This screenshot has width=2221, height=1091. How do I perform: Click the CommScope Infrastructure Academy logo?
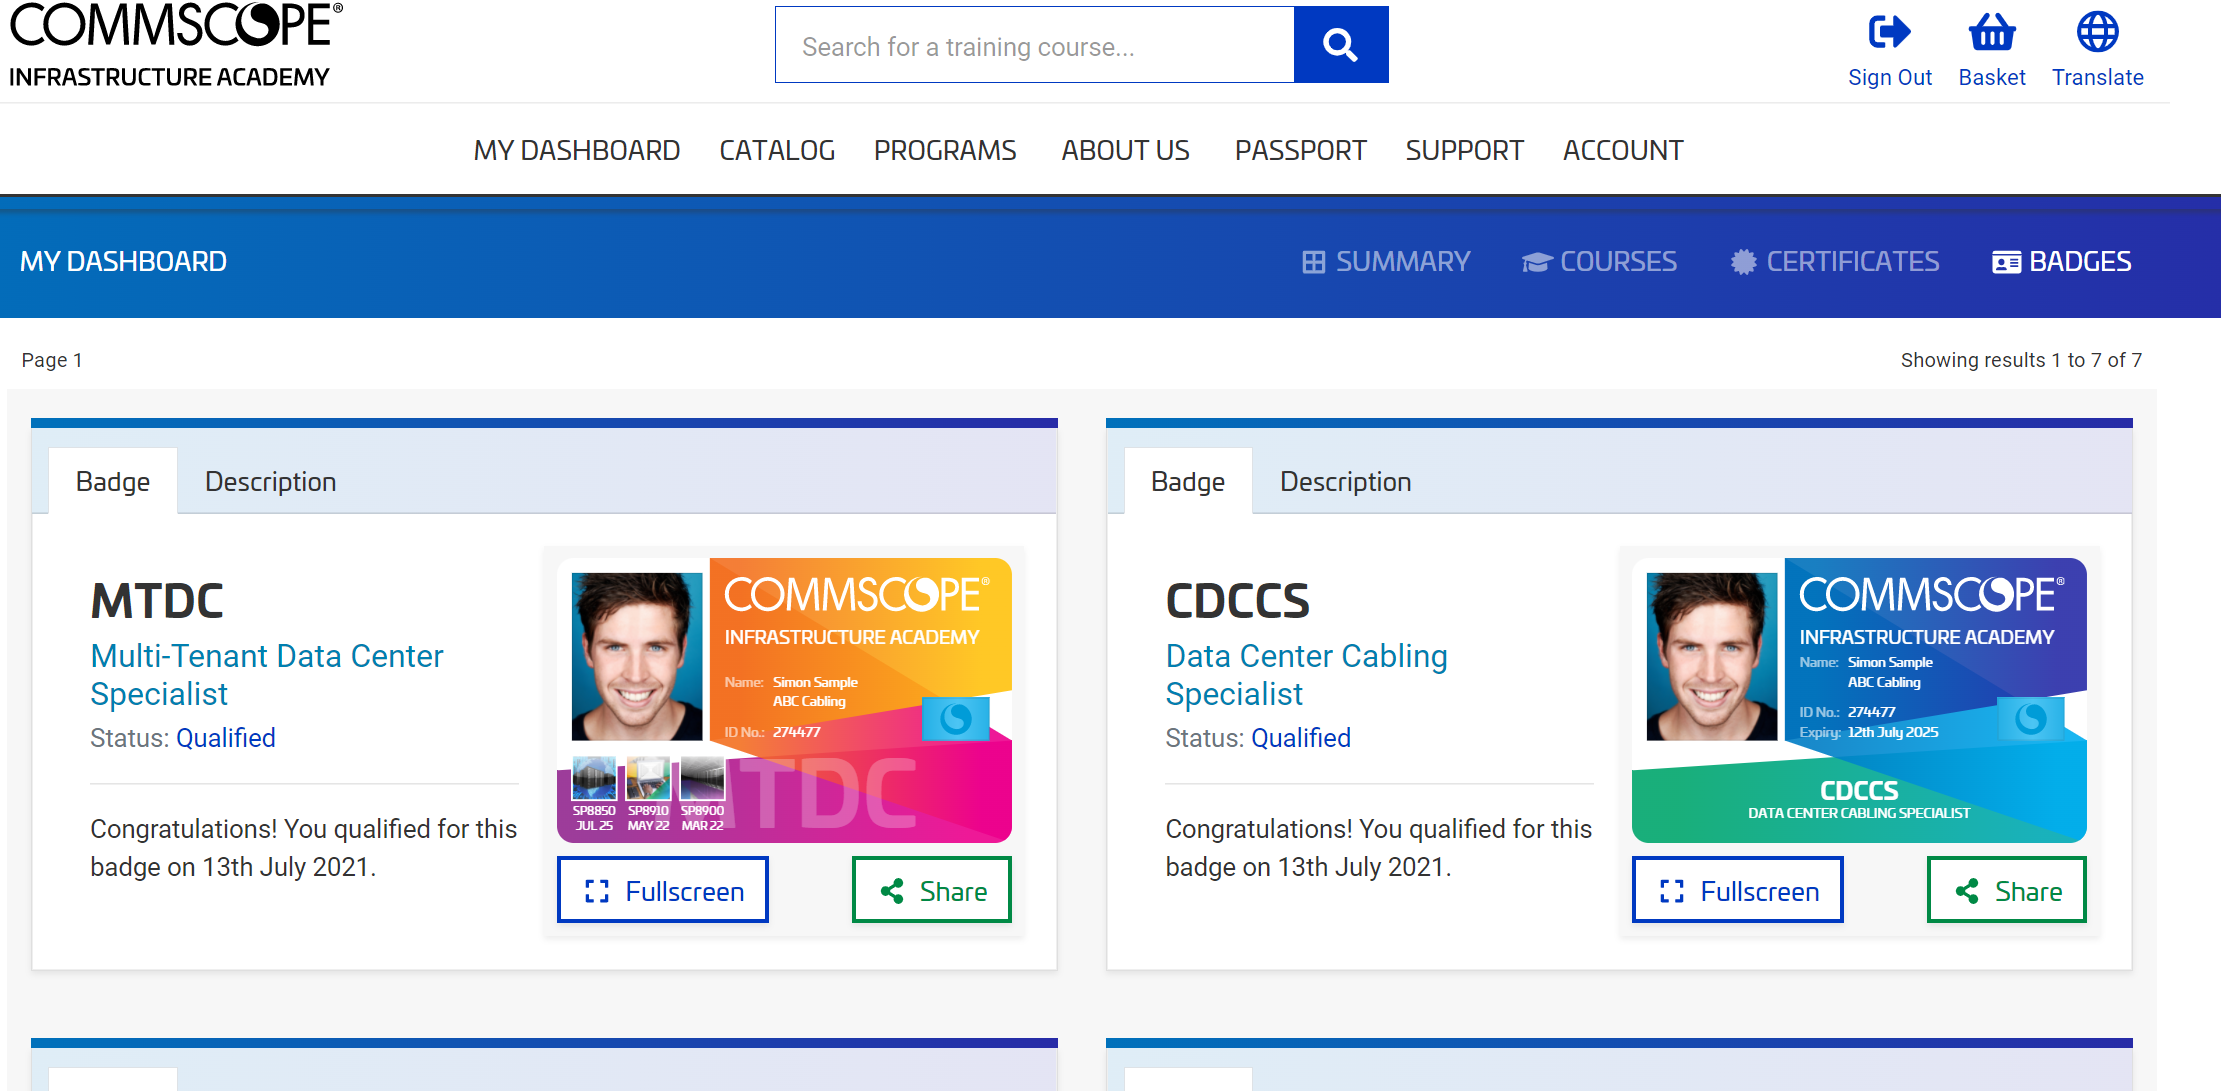click(176, 46)
